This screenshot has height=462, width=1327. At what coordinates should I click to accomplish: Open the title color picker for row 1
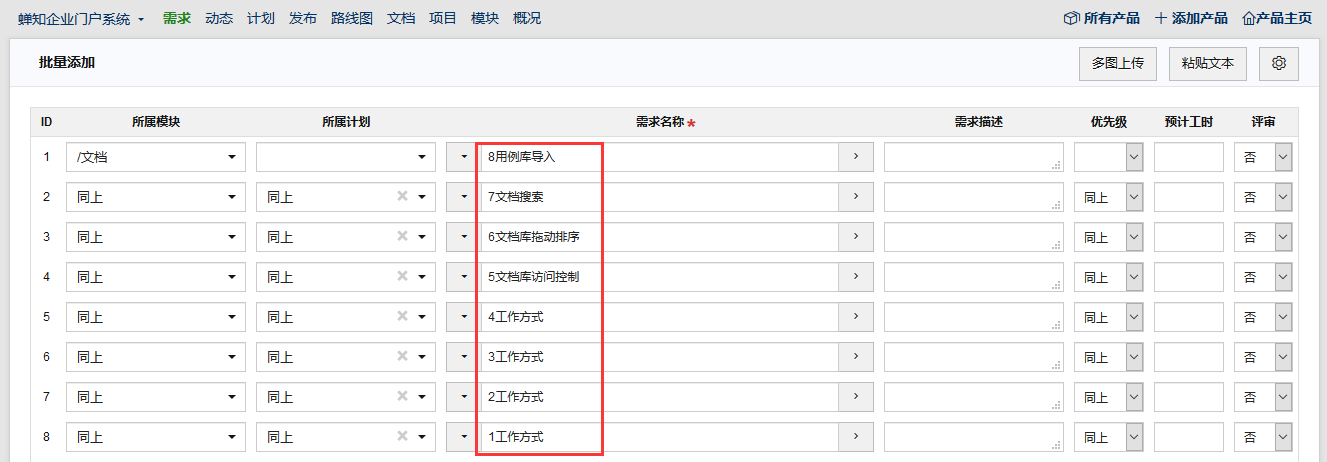464,157
